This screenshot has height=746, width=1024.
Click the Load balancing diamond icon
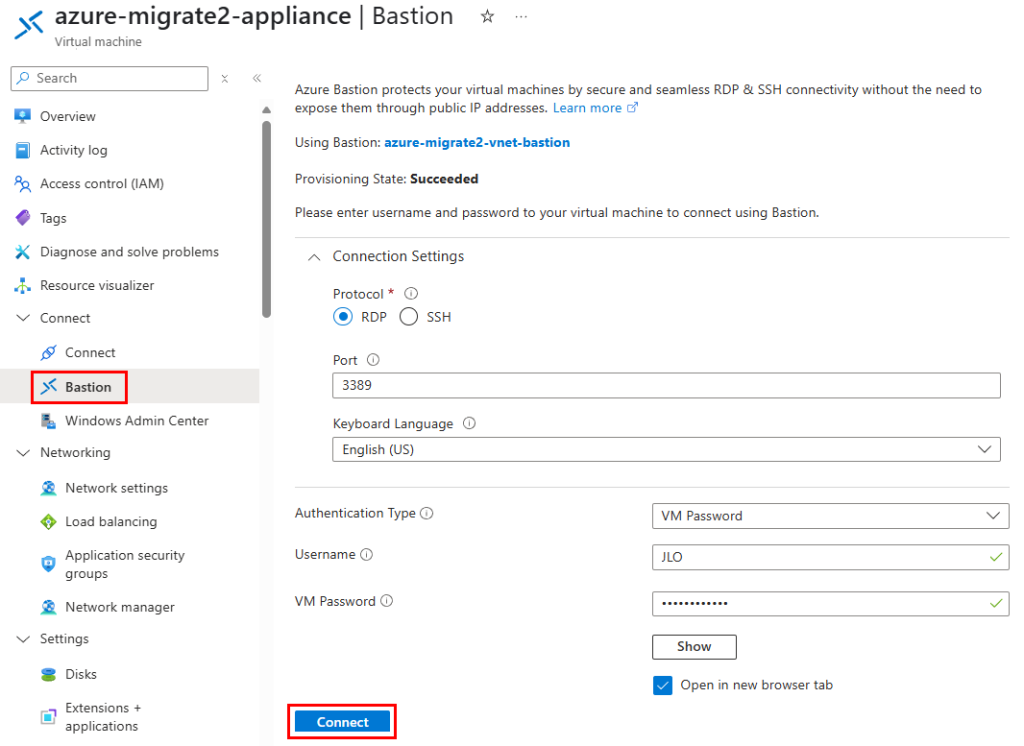[48, 521]
